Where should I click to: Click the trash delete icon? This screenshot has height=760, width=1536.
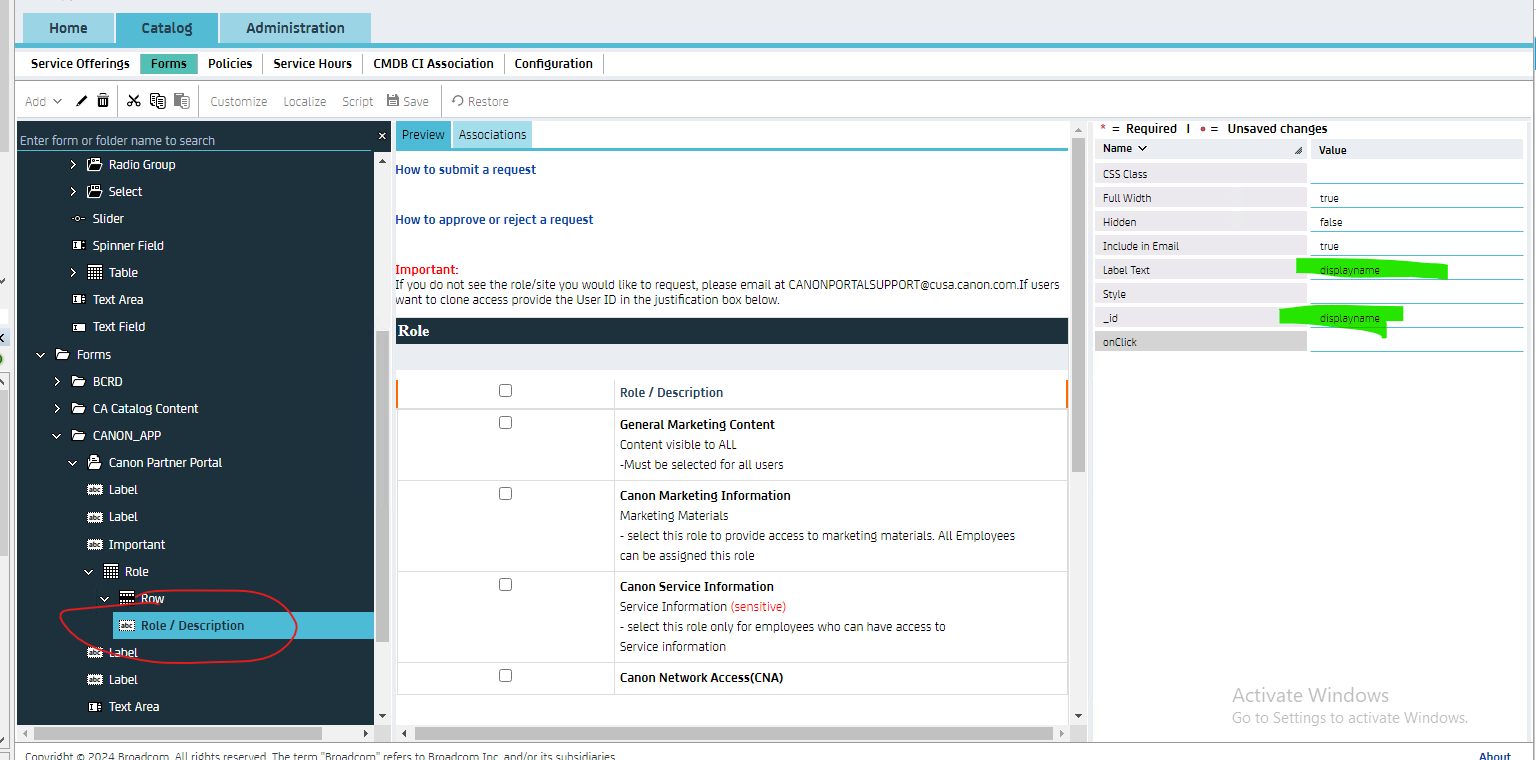[x=103, y=101]
